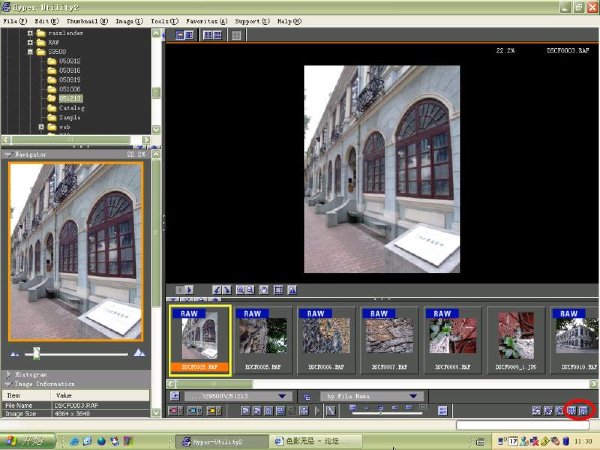The image size is (600, 450).
Task: Click the small mountain zoom-out icon in Navigator
Action: (15, 354)
